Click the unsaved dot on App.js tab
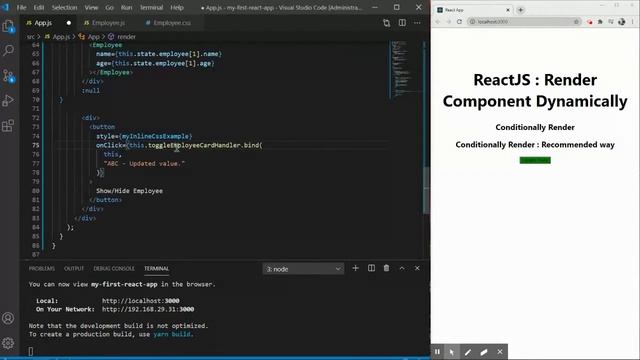This screenshot has width=640, height=360. pos(69,23)
